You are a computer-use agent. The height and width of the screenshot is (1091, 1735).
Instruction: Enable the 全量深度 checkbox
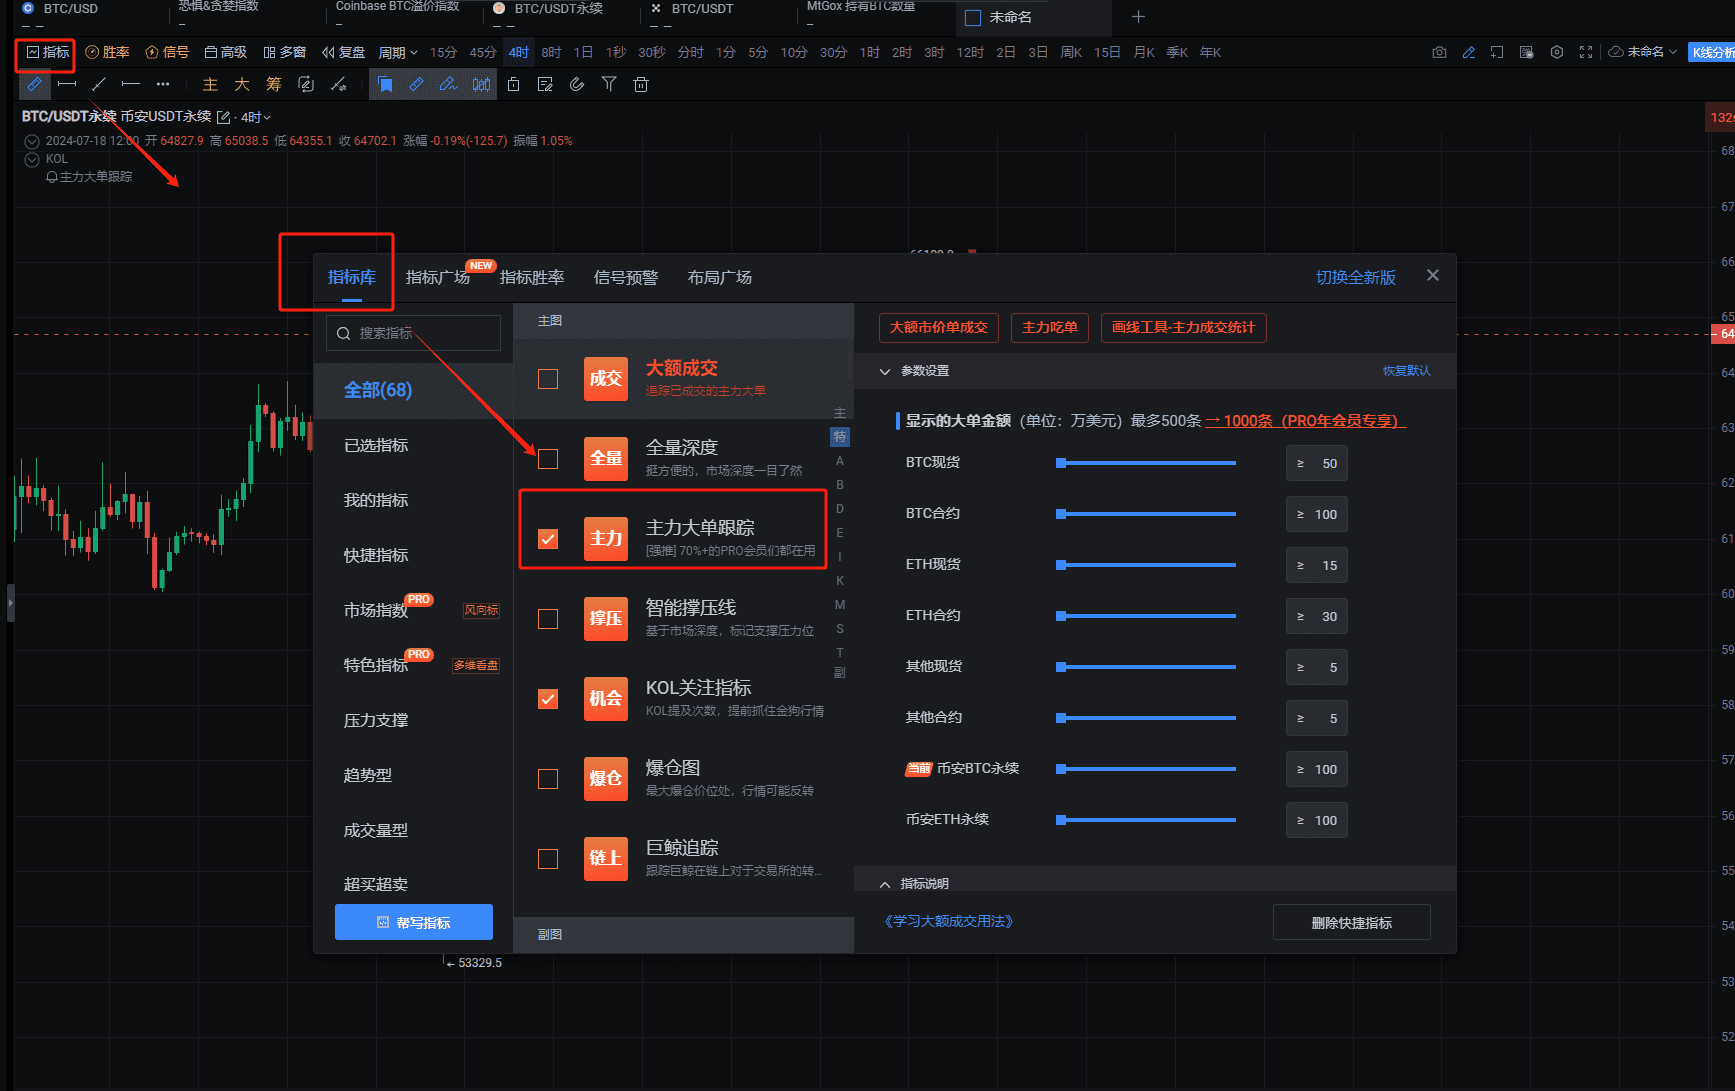(548, 459)
